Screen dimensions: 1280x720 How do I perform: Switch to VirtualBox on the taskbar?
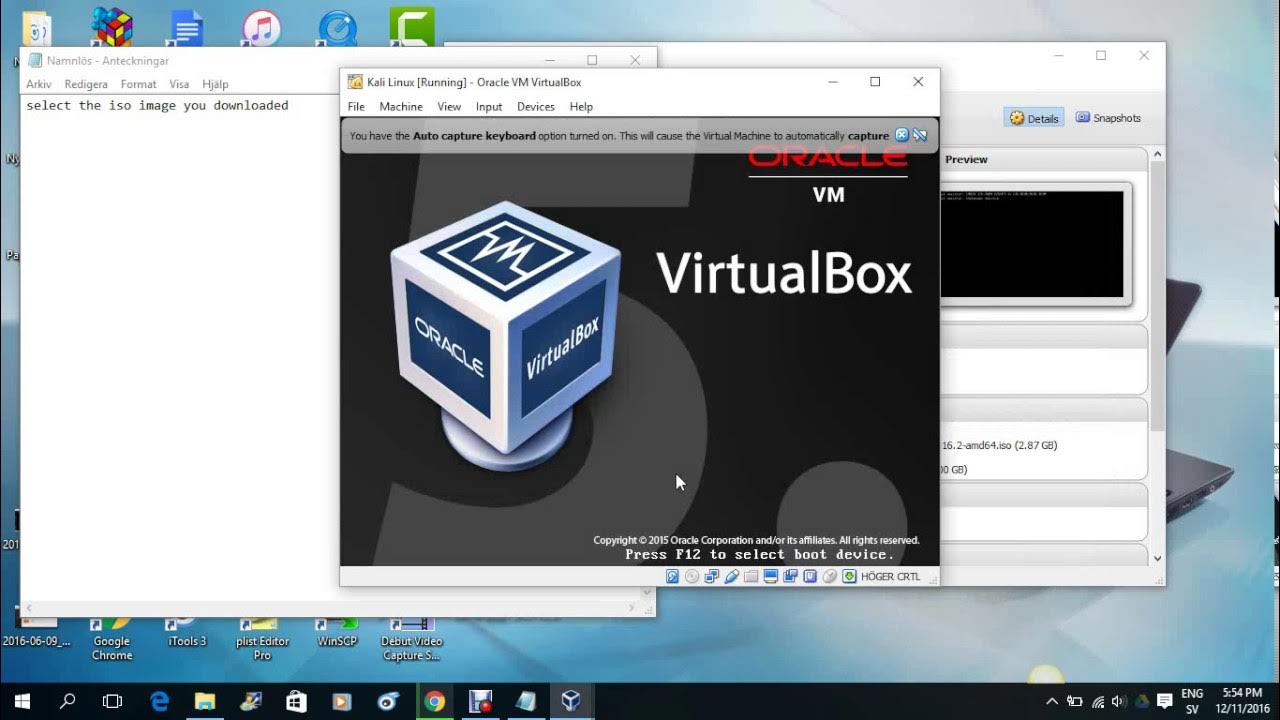571,701
